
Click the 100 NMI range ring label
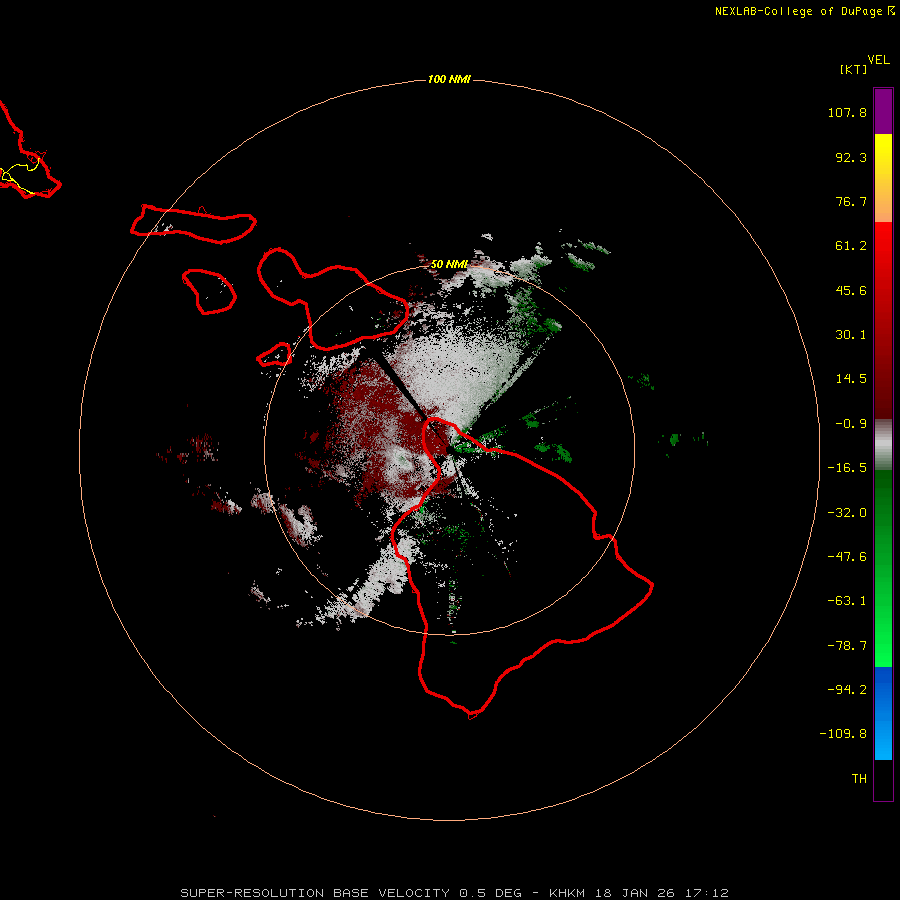pyautogui.click(x=449, y=79)
